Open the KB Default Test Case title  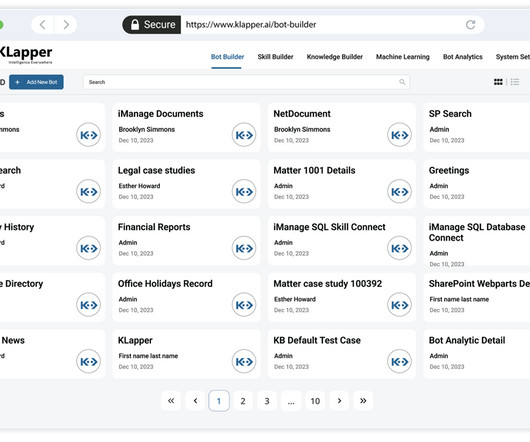click(x=317, y=340)
